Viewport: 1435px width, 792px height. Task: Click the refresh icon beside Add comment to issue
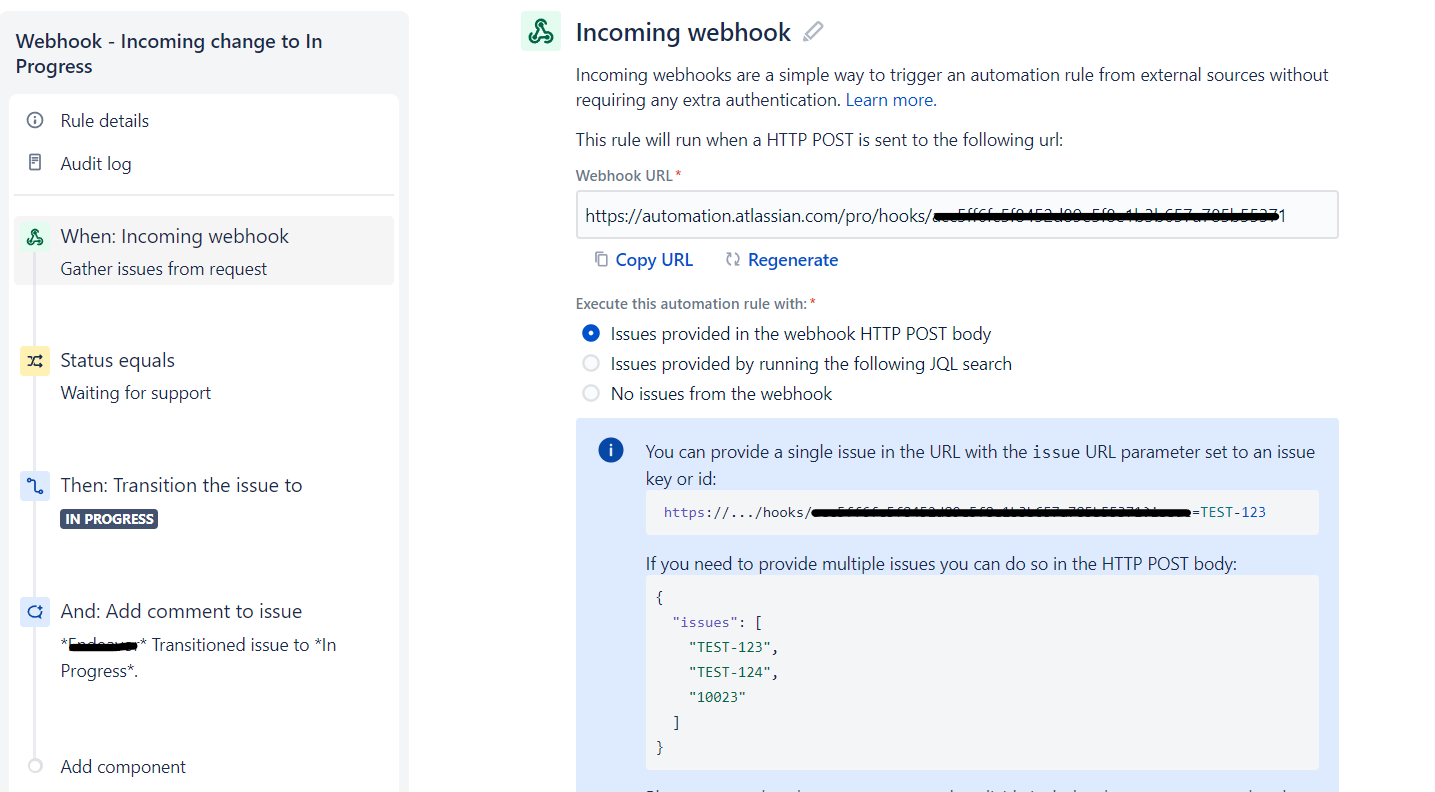click(35, 612)
